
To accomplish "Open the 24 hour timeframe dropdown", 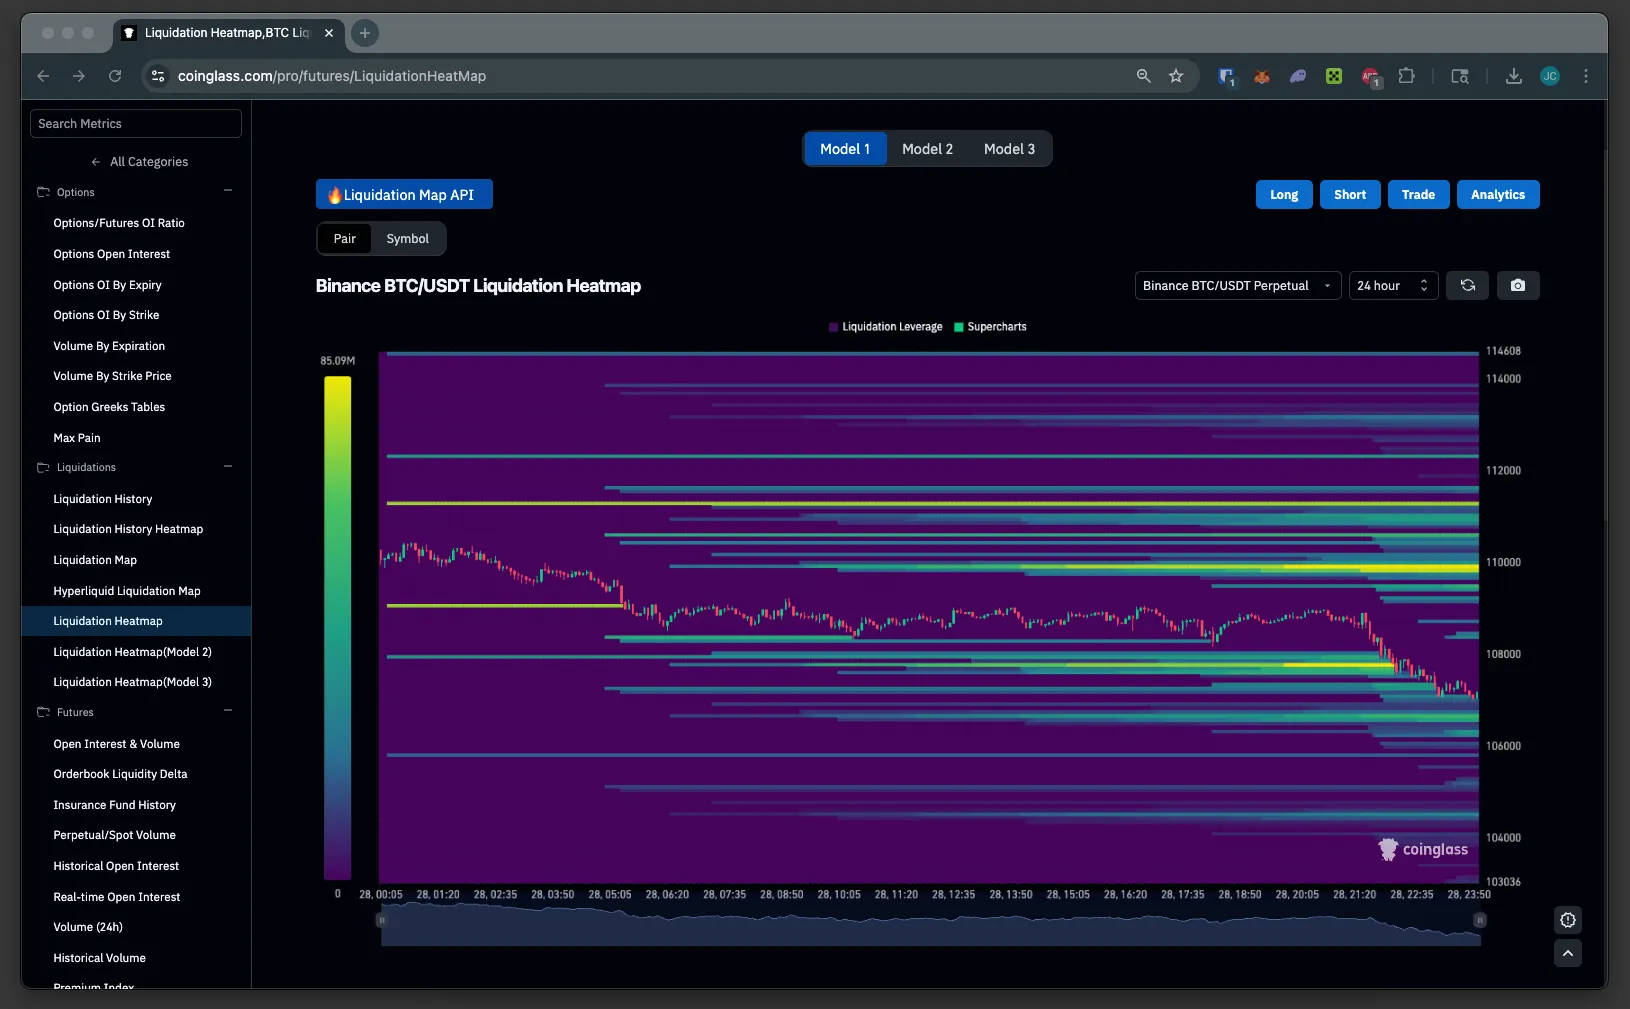I will pyautogui.click(x=1393, y=286).
